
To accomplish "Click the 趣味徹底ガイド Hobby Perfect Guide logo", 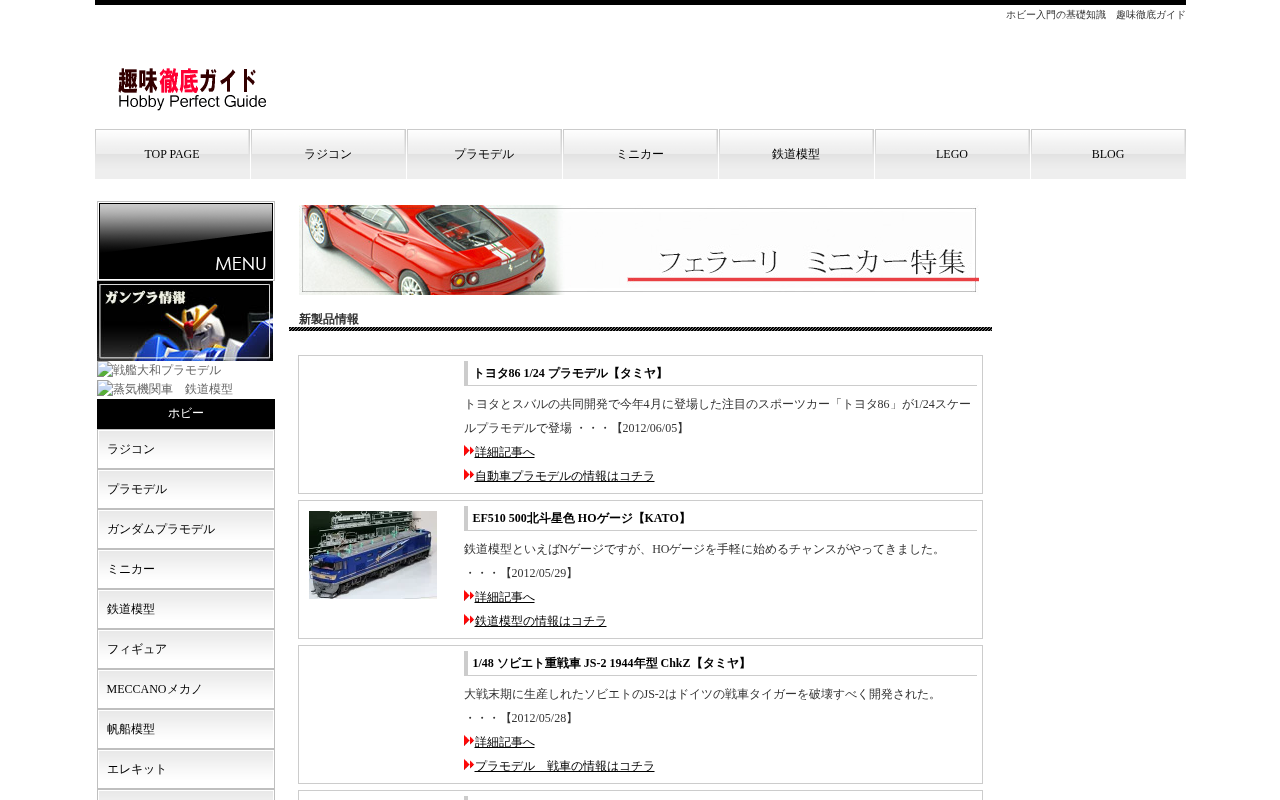I will [192, 89].
